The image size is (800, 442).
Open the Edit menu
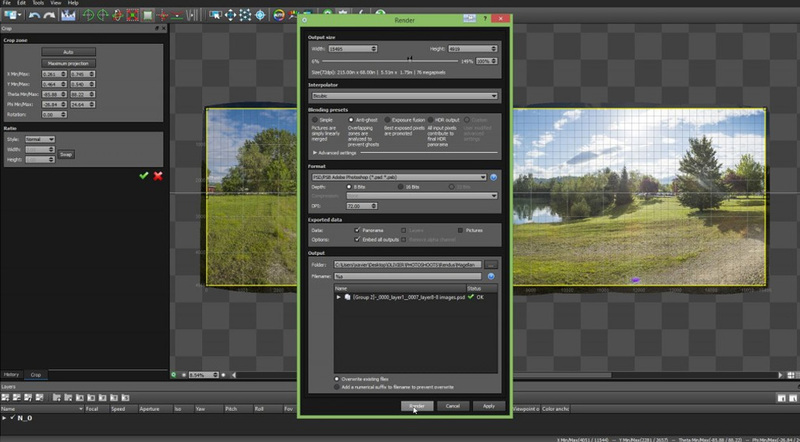(x=21, y=3)
